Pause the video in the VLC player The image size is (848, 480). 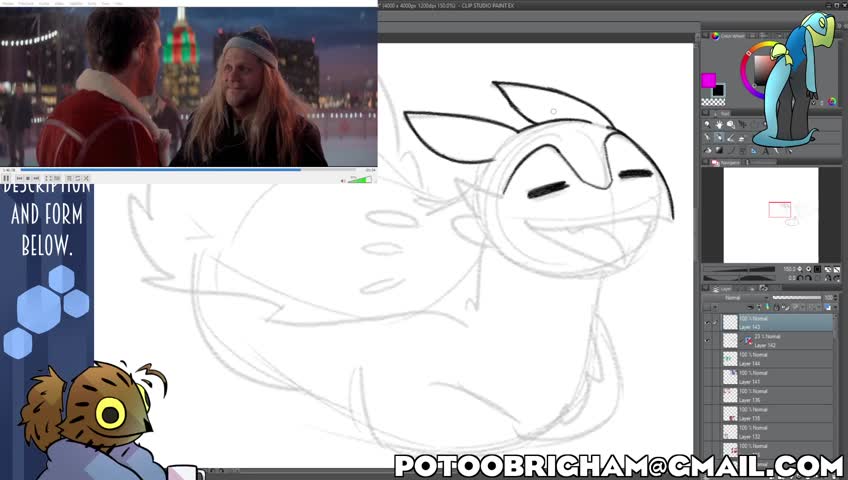[x=6, y=179]
